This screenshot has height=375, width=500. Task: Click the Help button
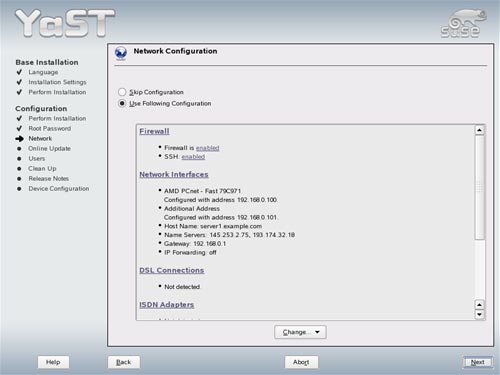(53, 362)
